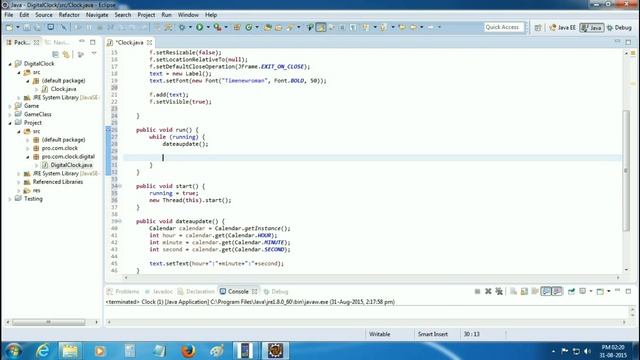640x360 pixels.
Task: Open the Source menu
Action: click(x=44, y=15)
